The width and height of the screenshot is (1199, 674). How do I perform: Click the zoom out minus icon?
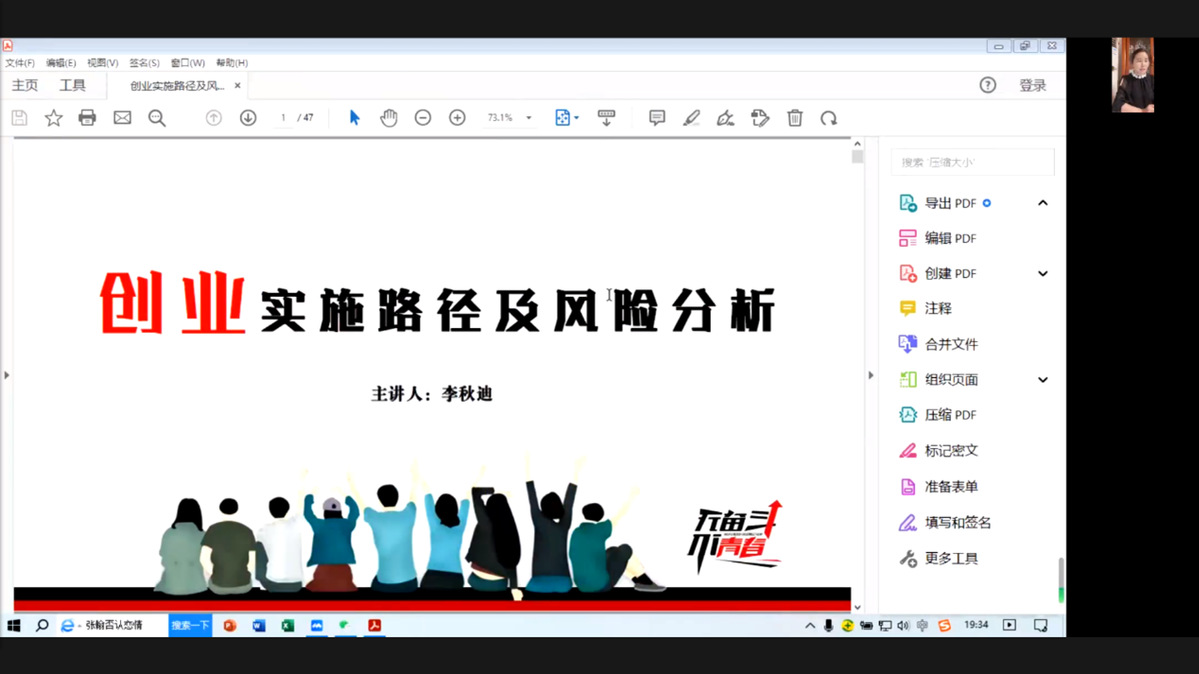point(423,118)
